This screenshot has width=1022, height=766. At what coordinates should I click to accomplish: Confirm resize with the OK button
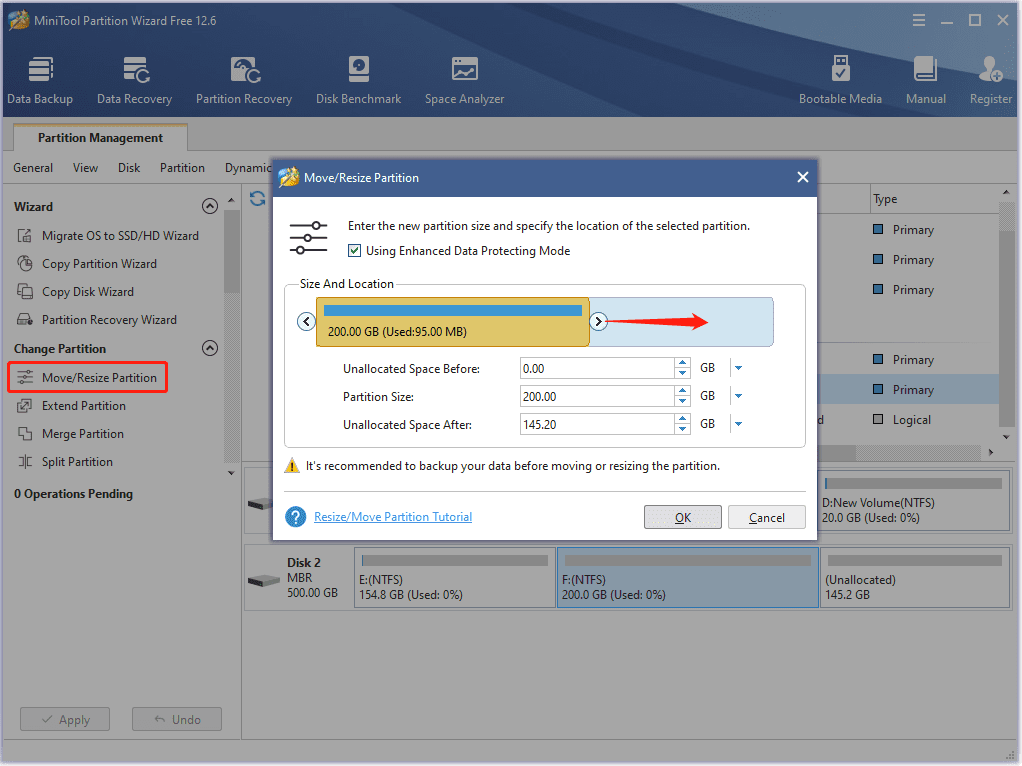click(x=683, y=517)
